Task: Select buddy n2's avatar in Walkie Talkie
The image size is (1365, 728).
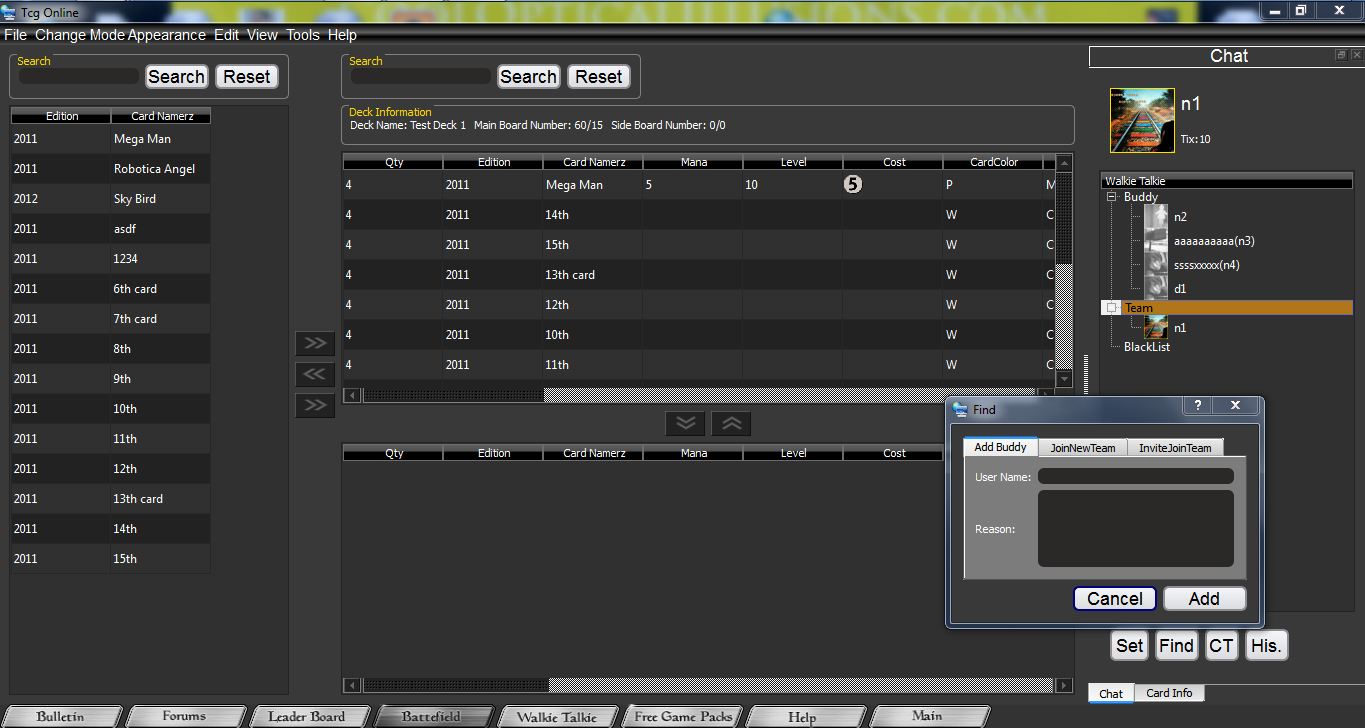Action: click(x=1156, y=217)
